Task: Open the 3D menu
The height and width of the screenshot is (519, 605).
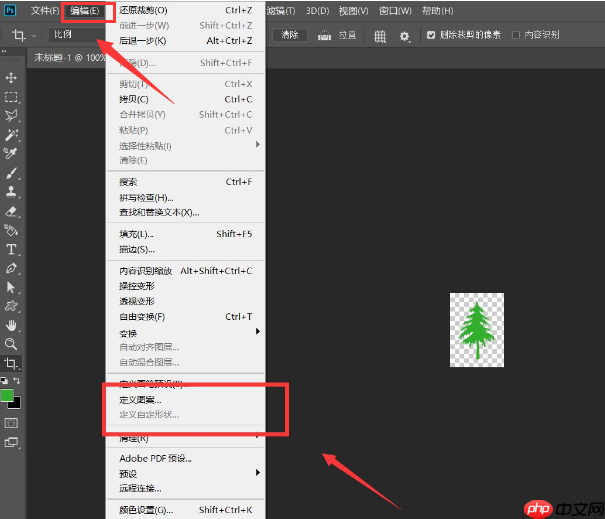Action: tap(318, 11)
